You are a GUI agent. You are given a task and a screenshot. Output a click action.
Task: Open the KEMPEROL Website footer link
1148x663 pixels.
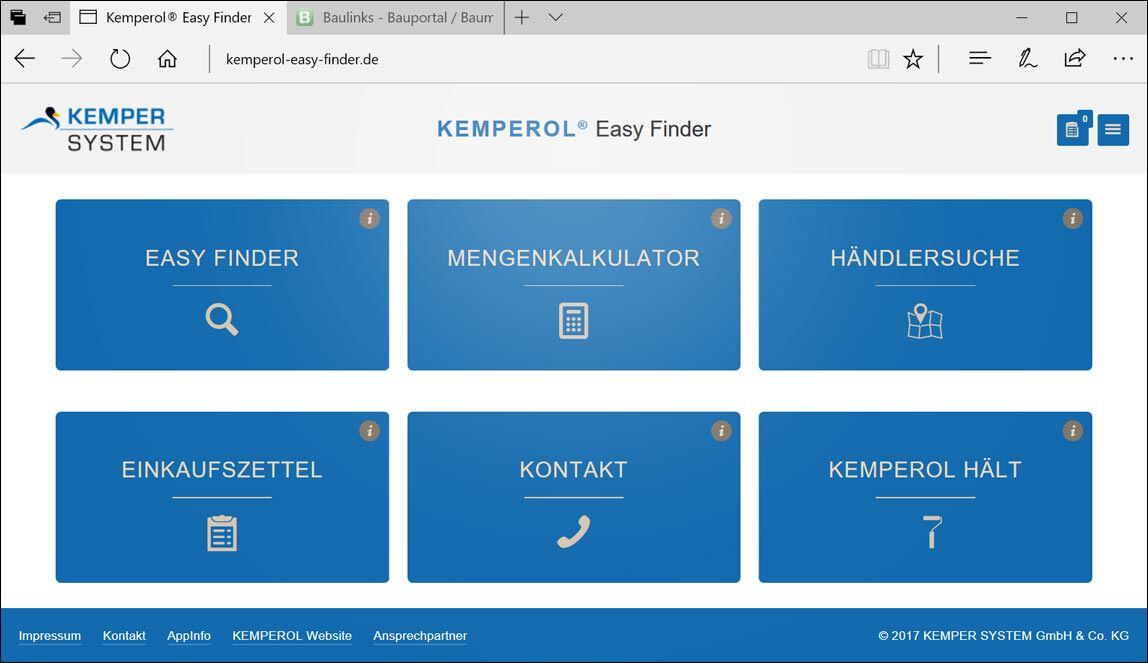point(292,635)
